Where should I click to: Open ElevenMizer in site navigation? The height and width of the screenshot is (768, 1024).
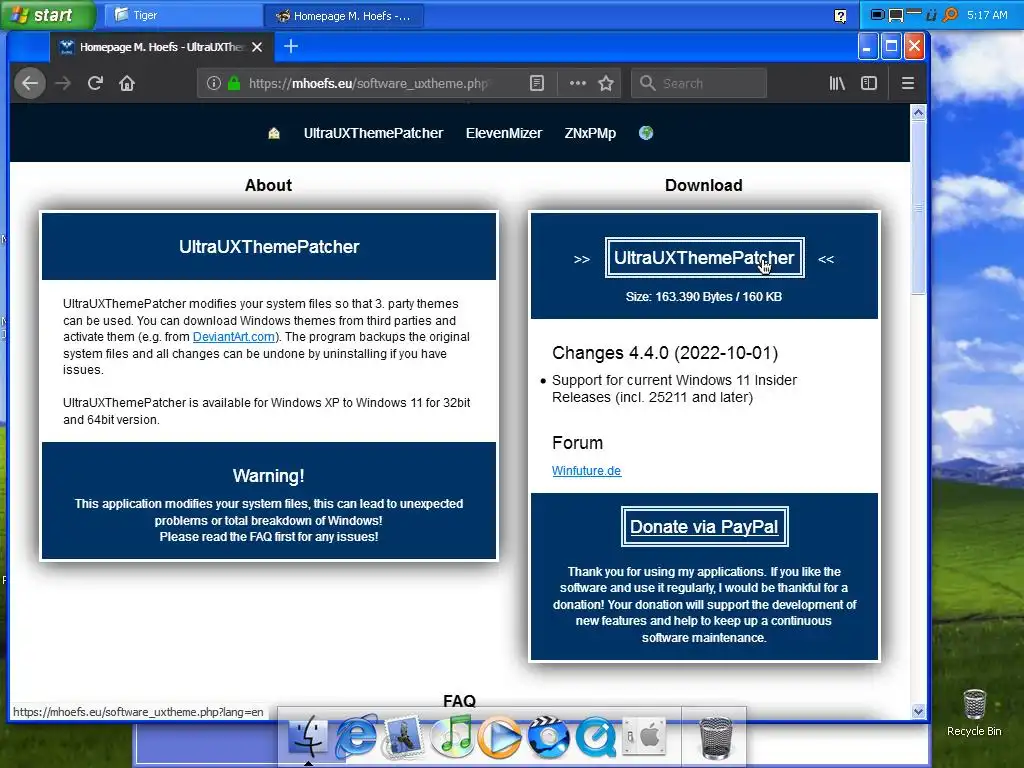tap(504, 133)
